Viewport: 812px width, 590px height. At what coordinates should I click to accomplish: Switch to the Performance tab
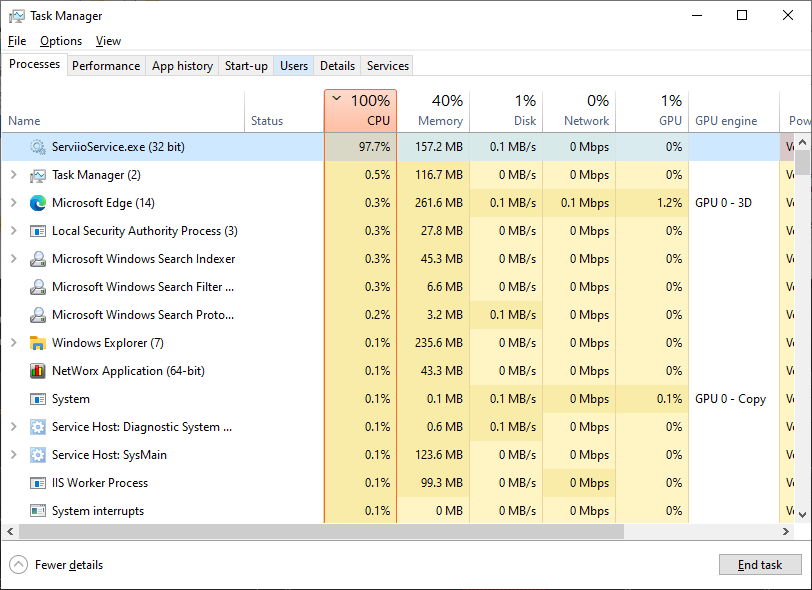pyautogui.click(x=106, y=66)
